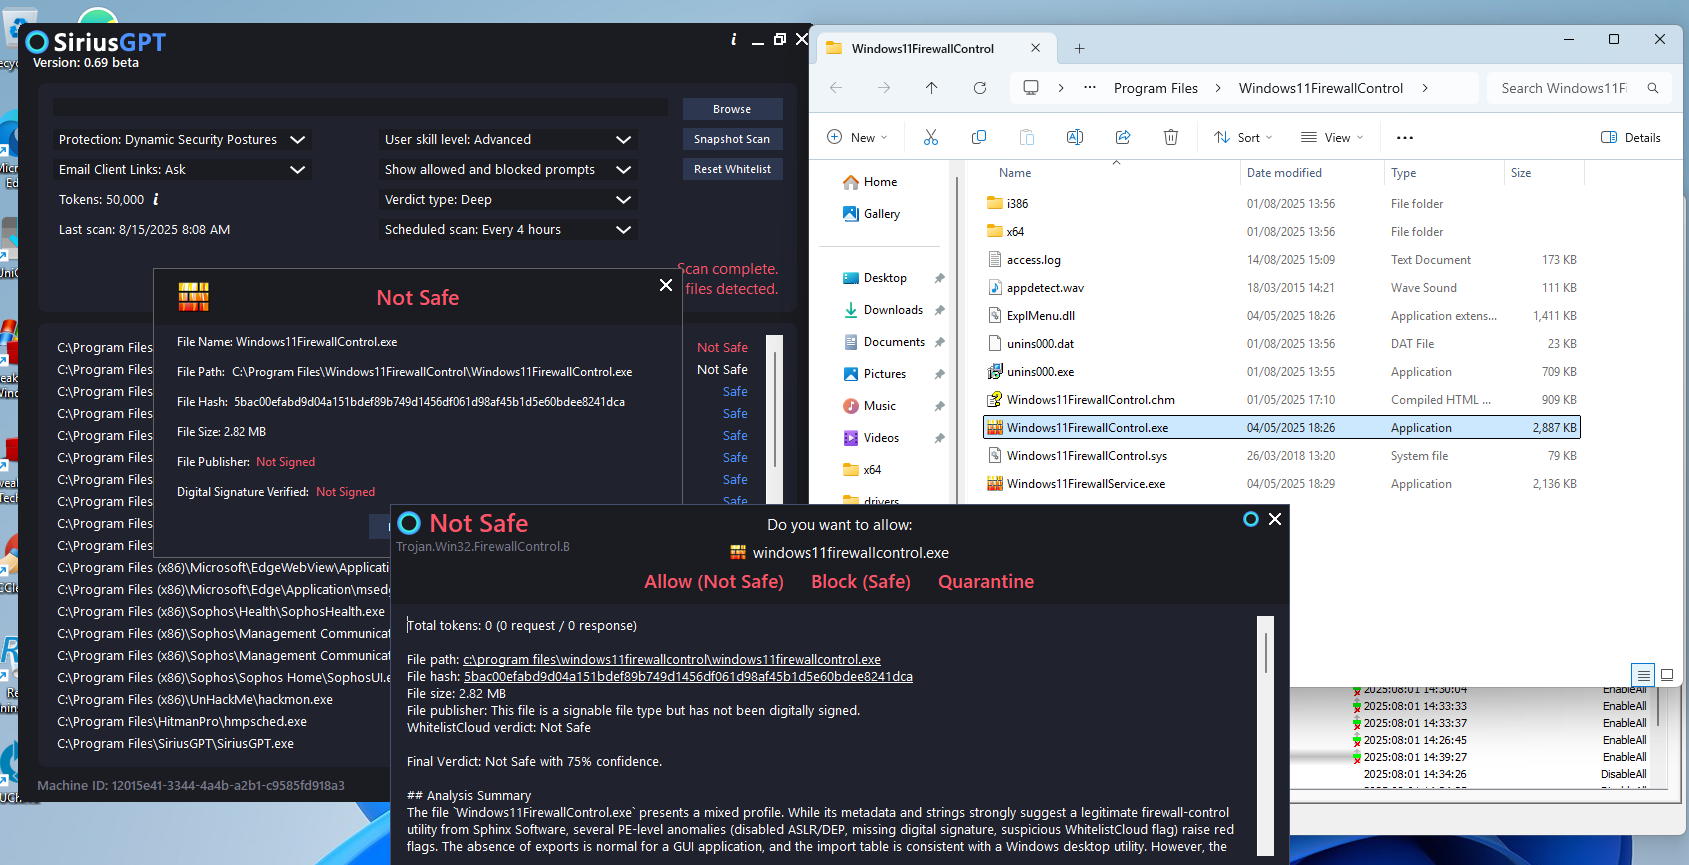Viewport: 1689px width, 865px height.
Task: Switch to large thumbnails view at bottom right
Action: pyautogui.click(x=1667, y=675)
